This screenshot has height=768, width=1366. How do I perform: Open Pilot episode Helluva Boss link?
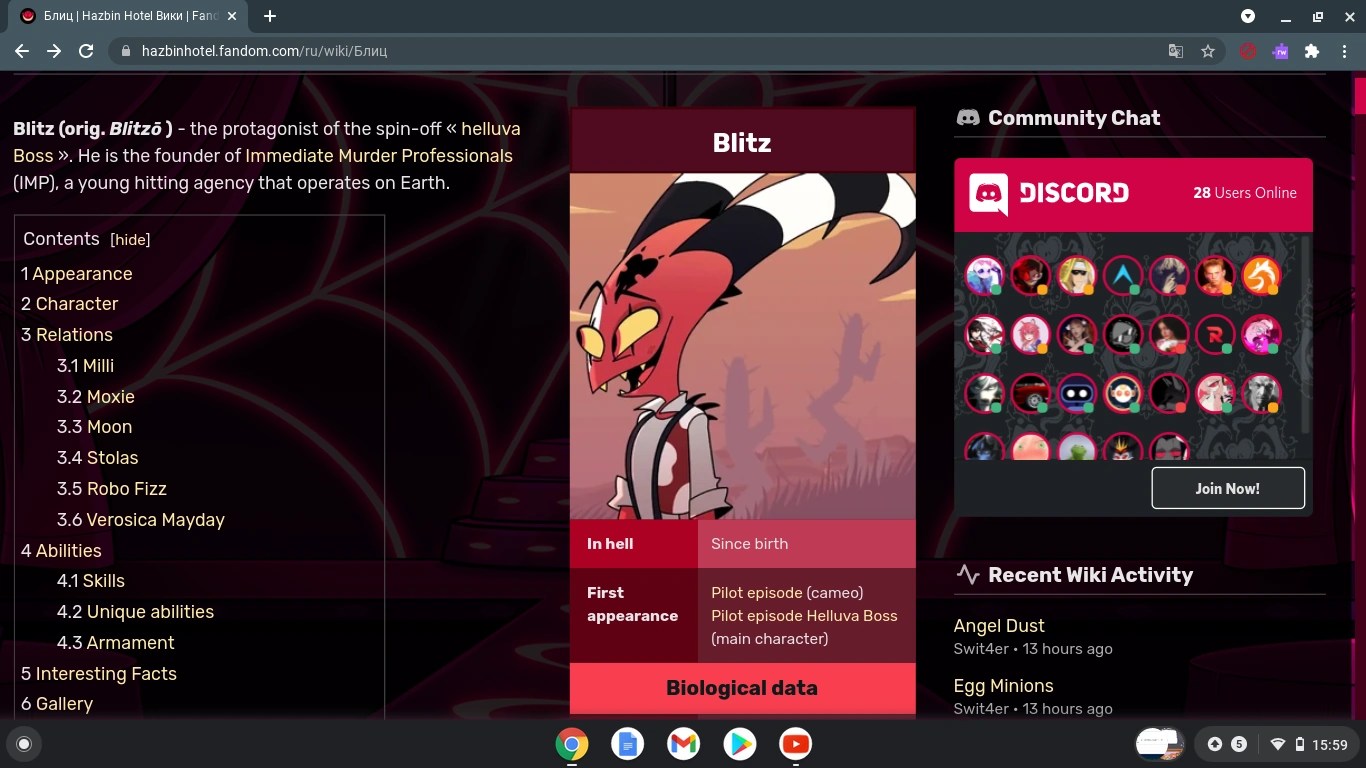[804, 616]
